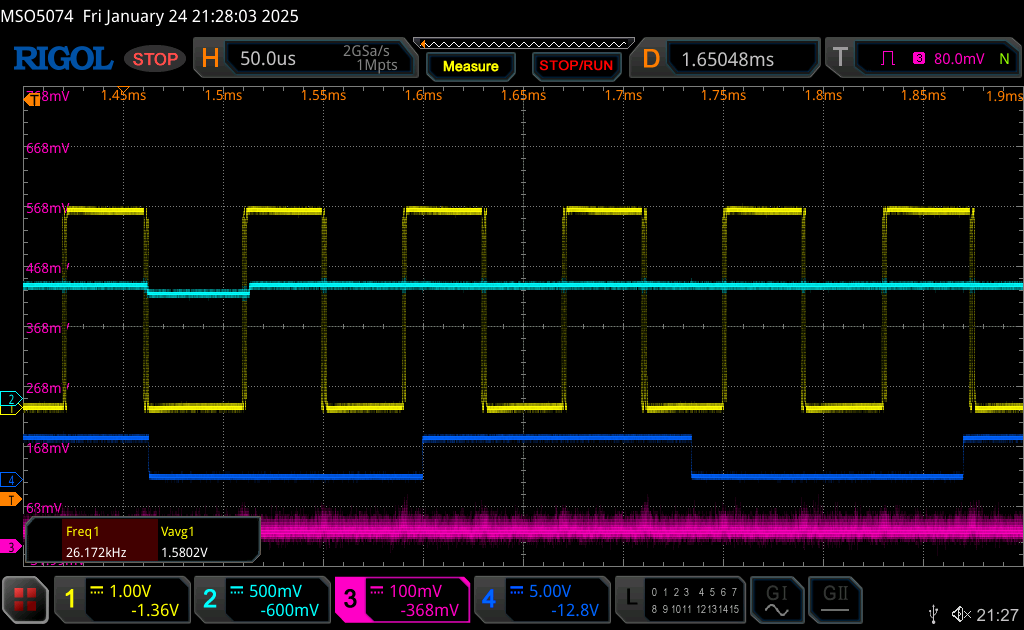
Task: Open the function navigation grid icon
Action: (25, 599)
